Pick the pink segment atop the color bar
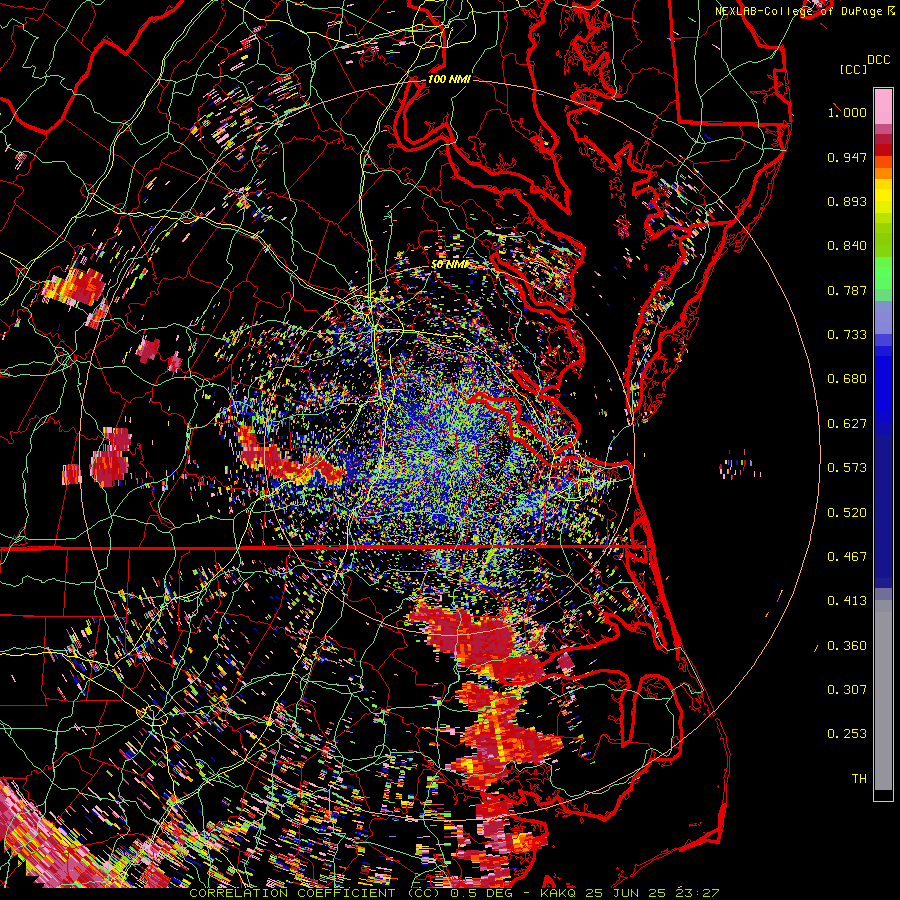This screenshot has width=900, height=900. 883,107
